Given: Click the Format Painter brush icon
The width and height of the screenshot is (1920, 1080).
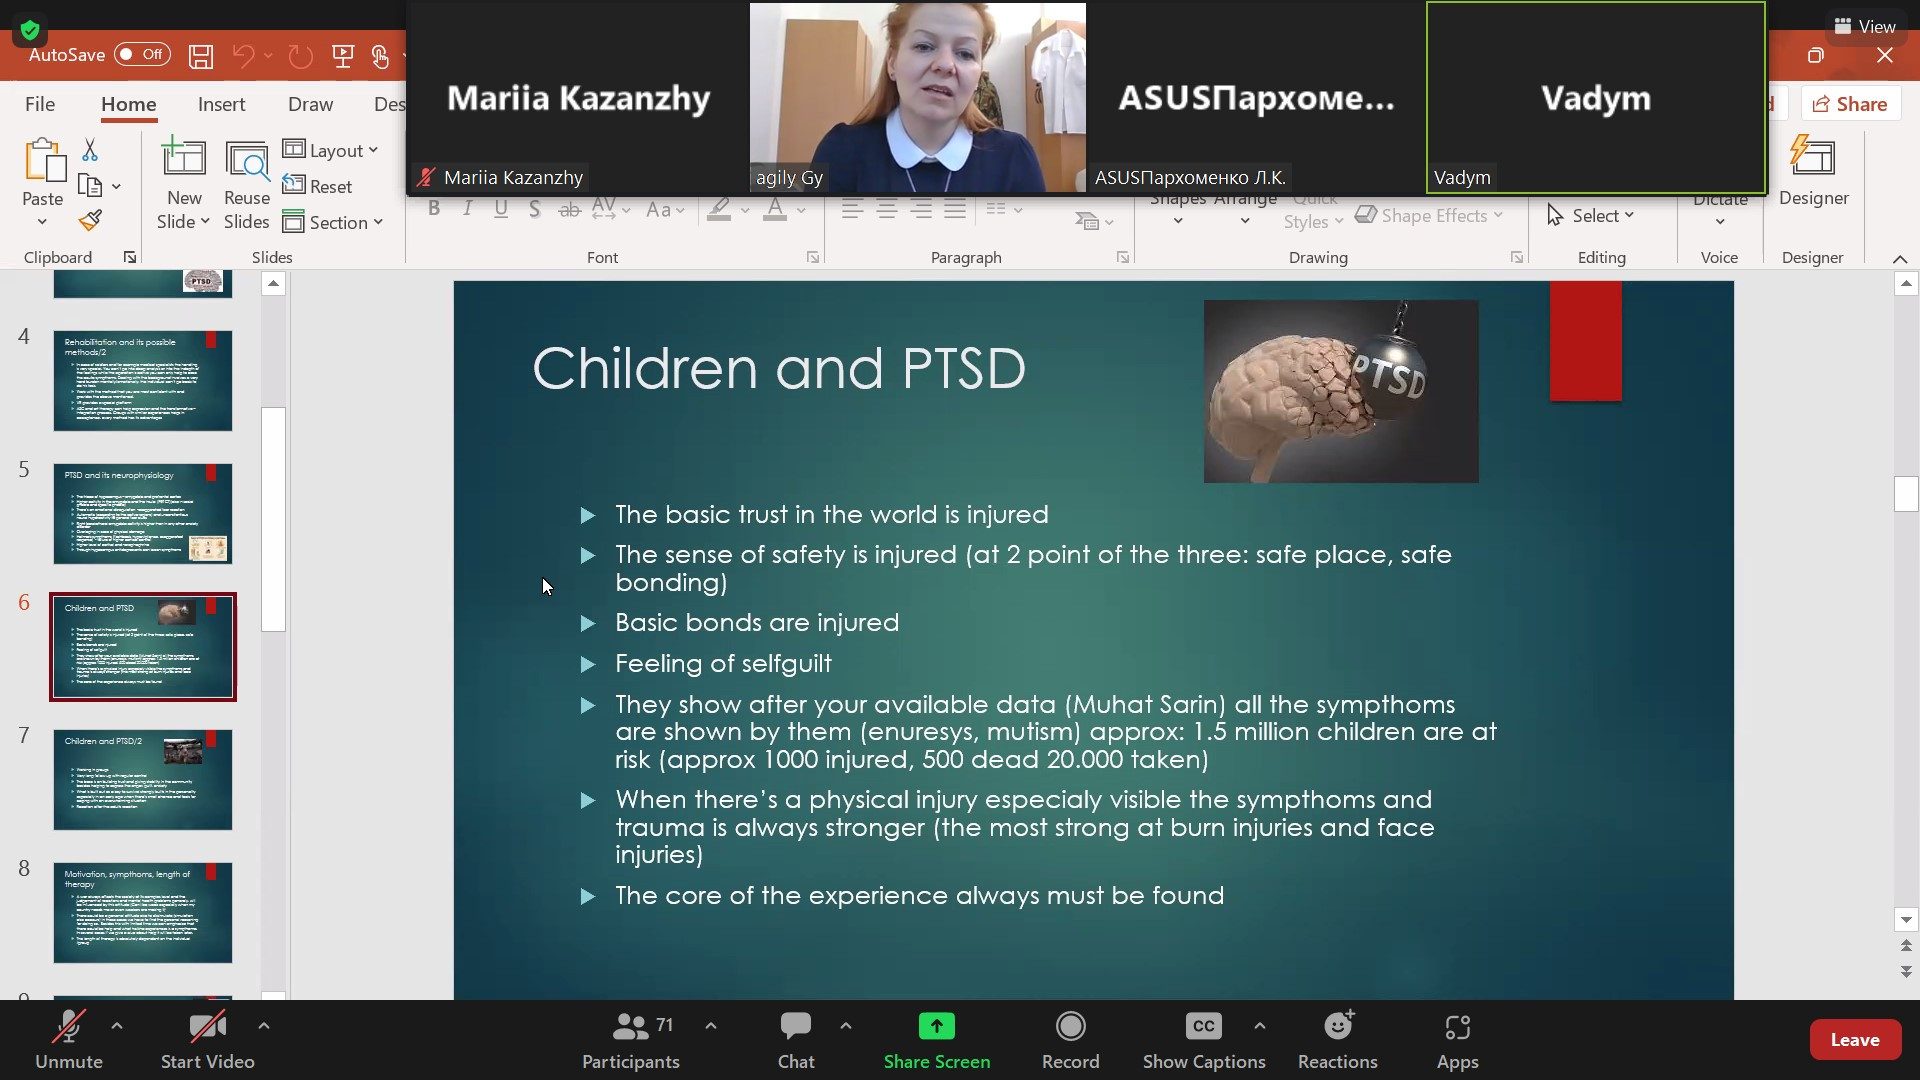Looking at the screenshot, I should click(x=90, y=220).
